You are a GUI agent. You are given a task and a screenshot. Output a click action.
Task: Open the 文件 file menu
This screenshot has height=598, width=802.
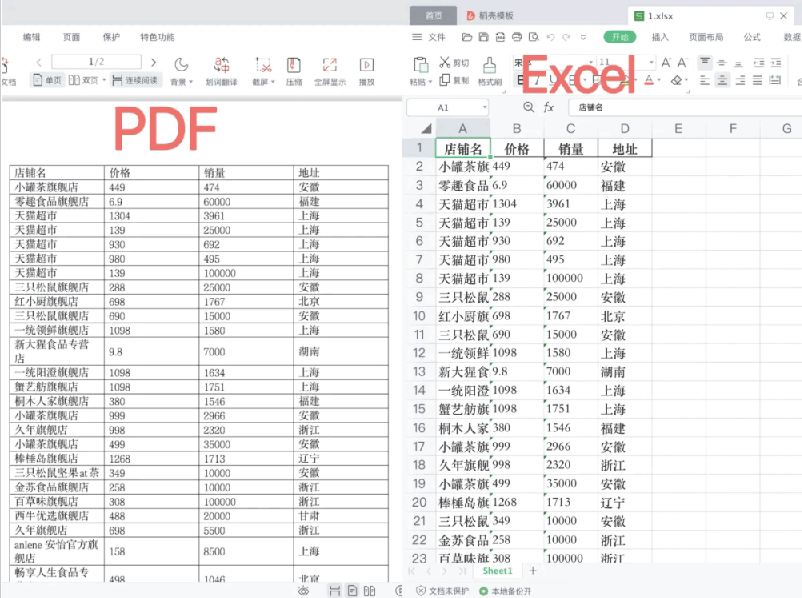[437, 37]
